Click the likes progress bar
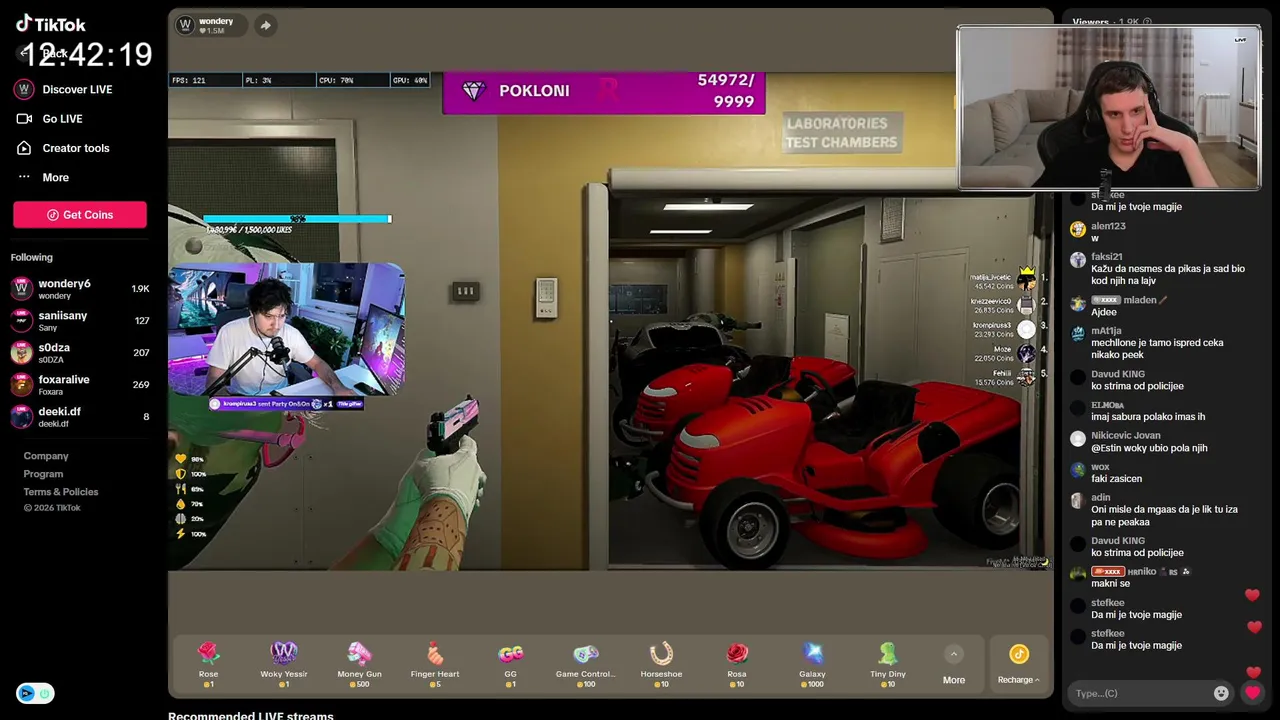This screenshot has width=1280, height=720. click(x=297, y=219)
